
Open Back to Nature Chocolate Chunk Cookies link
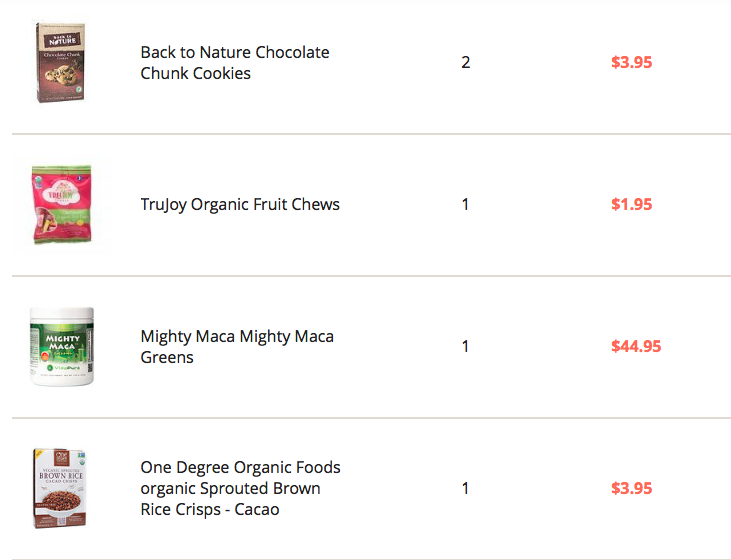(235, 62)
